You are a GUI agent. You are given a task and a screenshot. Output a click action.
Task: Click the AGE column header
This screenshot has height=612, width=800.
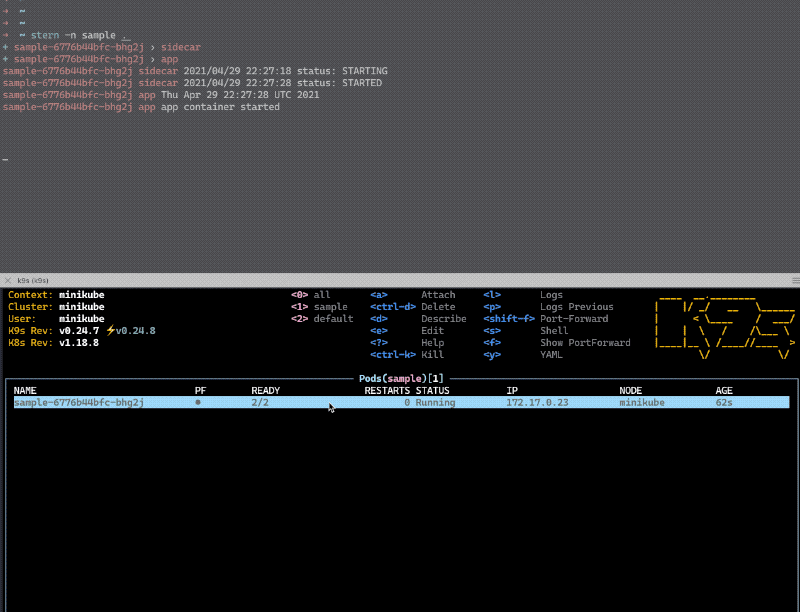tap(723, 391)
